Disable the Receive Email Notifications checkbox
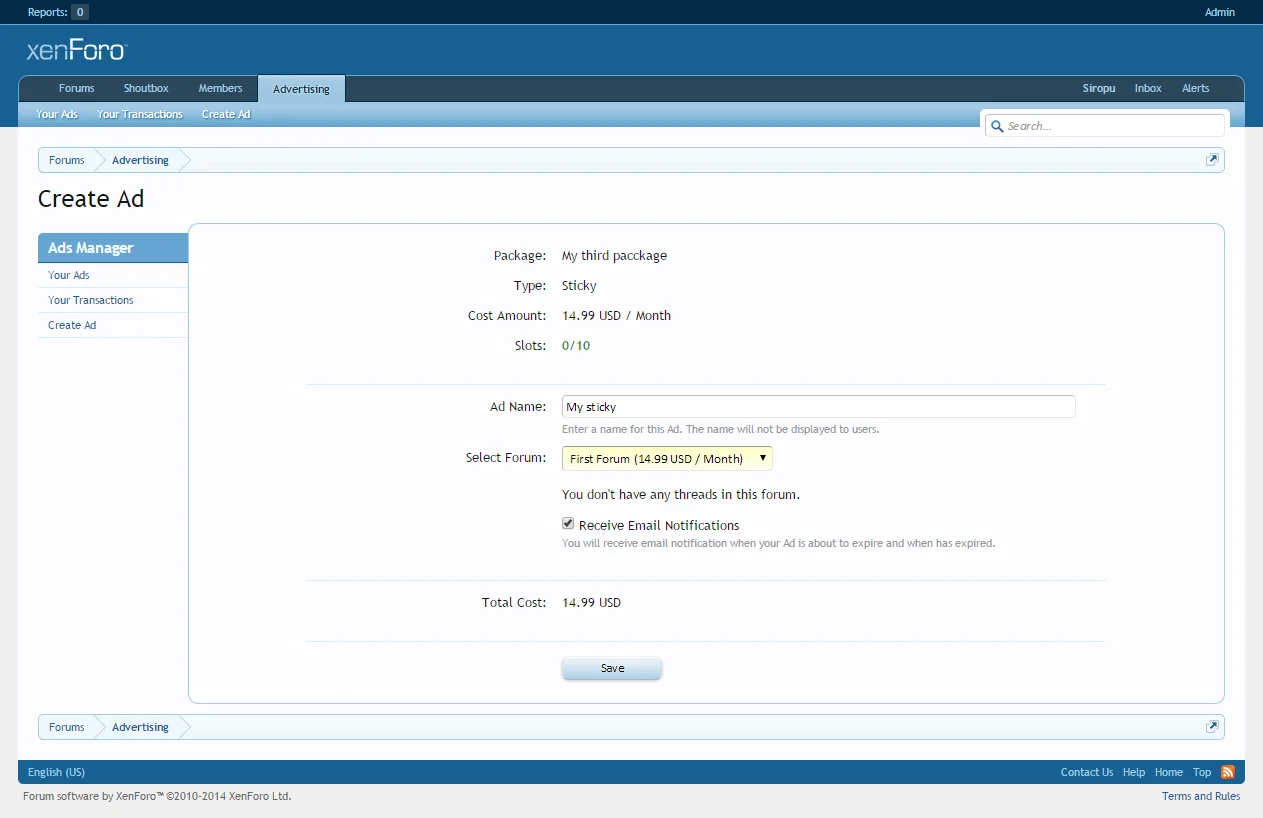This screenshot has height=818, width=1263. coord(567,523)
